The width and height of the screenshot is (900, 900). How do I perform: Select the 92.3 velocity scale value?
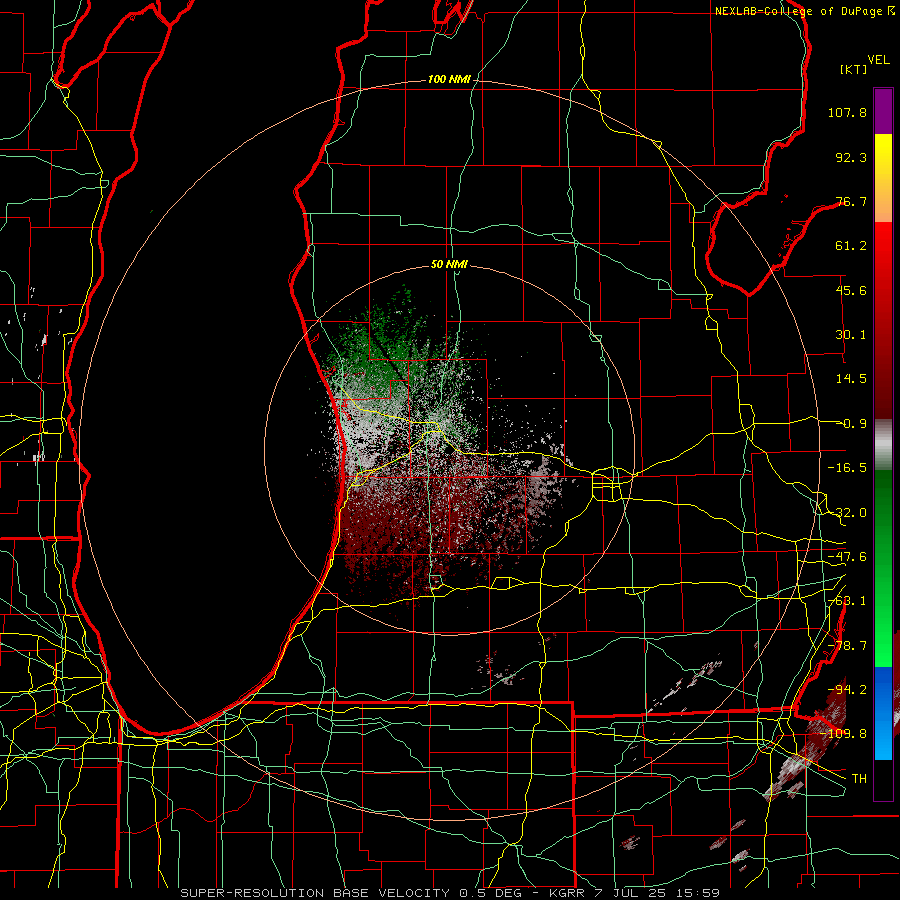point(851,157)
